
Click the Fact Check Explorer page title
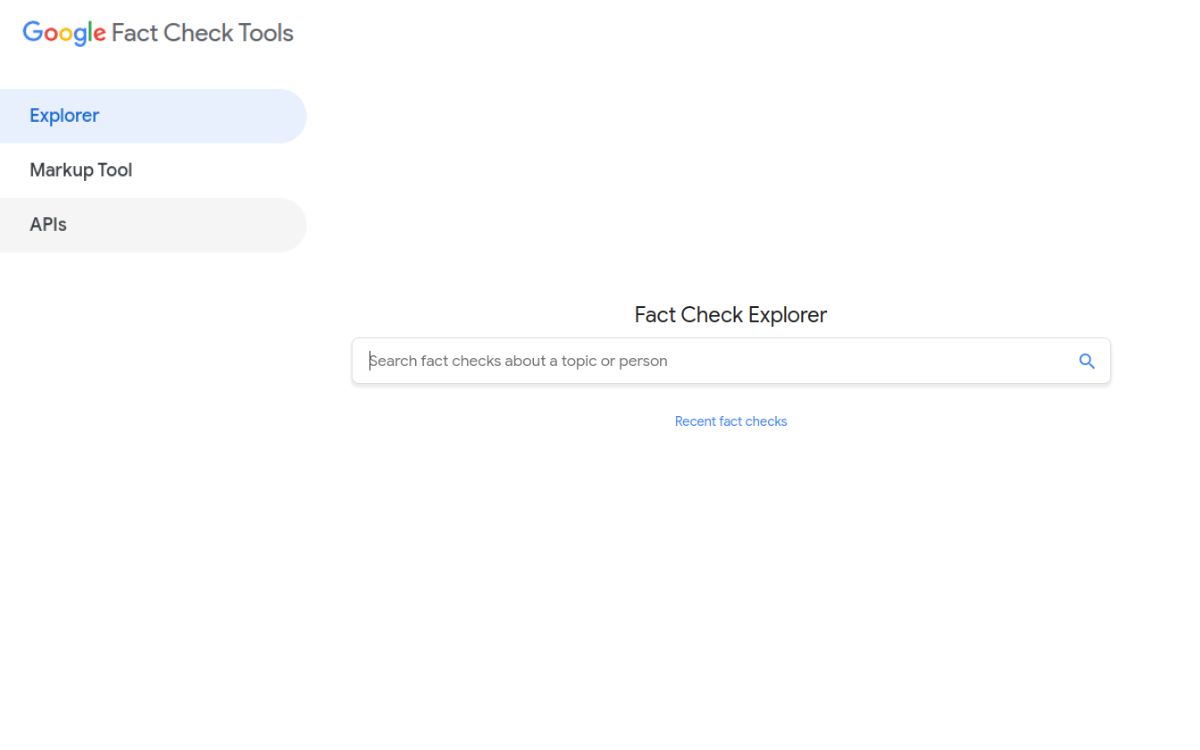click(731, 314)
